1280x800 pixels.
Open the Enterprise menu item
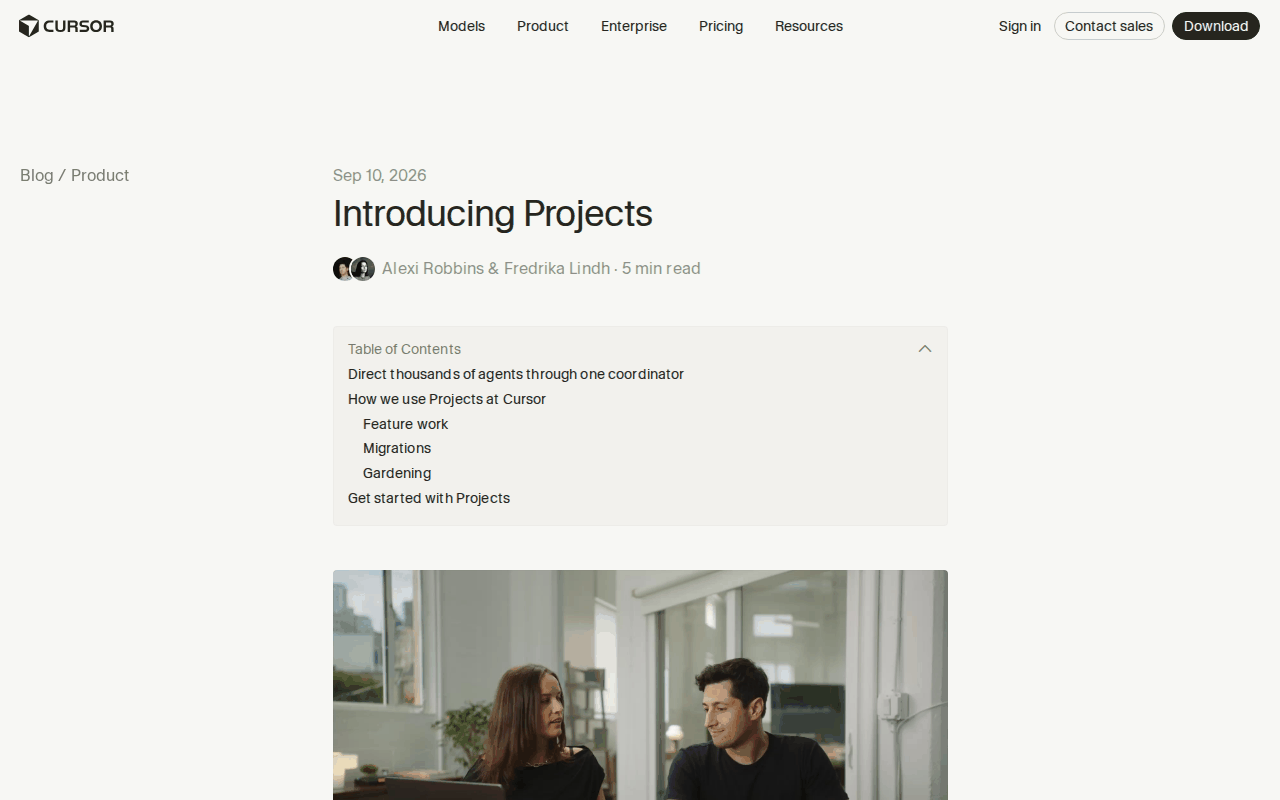pyautogui.click(x=634, y=26)
